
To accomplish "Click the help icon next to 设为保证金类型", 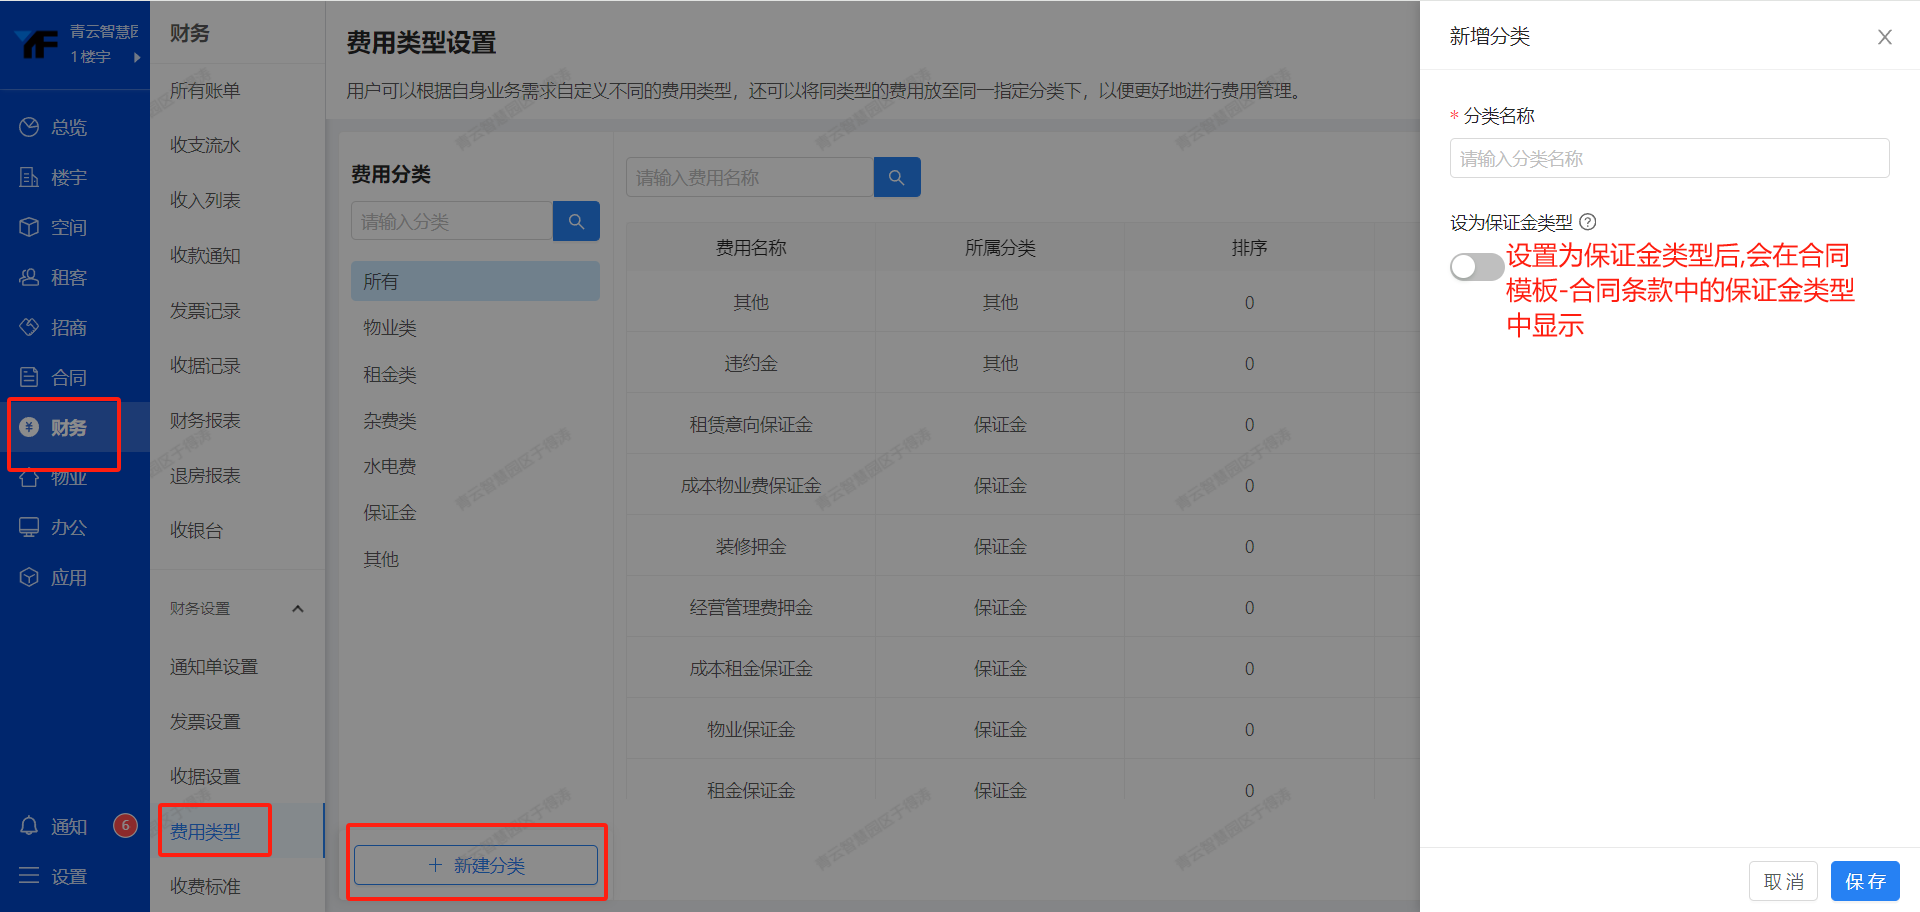I will [1587, 222].
